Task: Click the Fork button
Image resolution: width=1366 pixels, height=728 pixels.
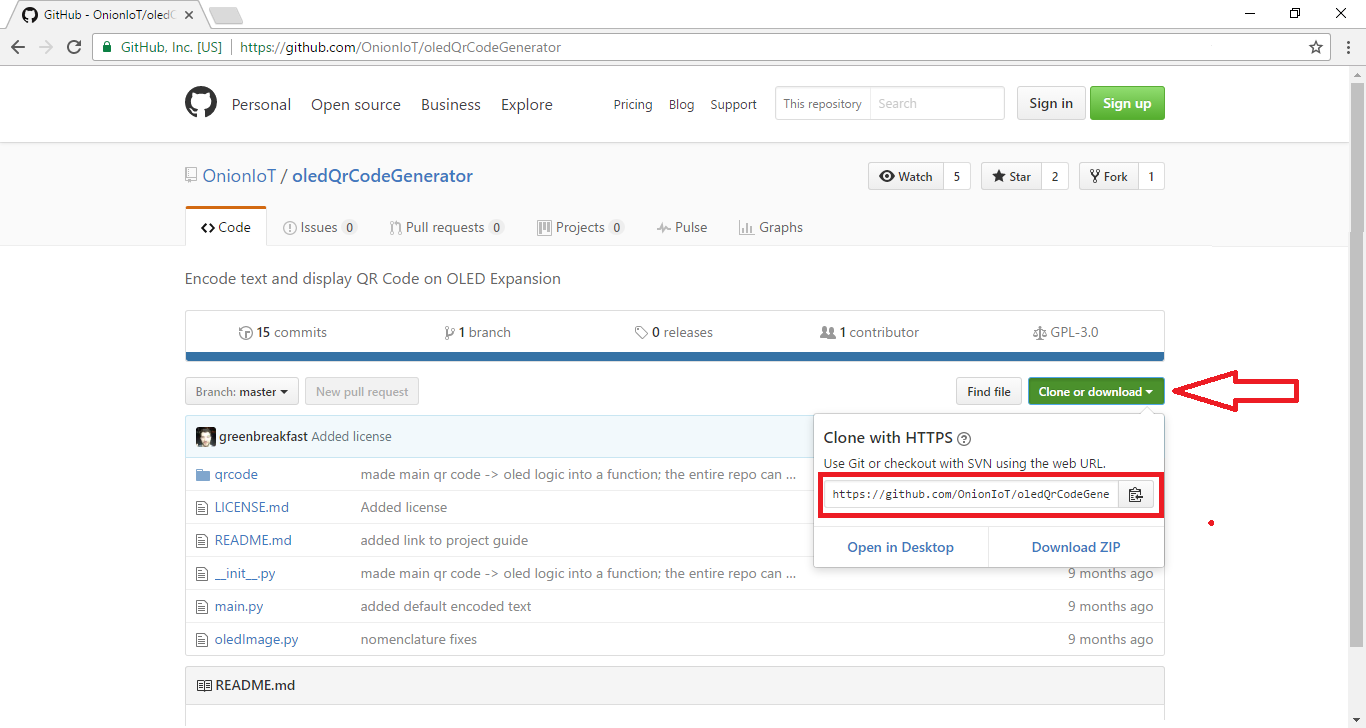Action: 1108,176
